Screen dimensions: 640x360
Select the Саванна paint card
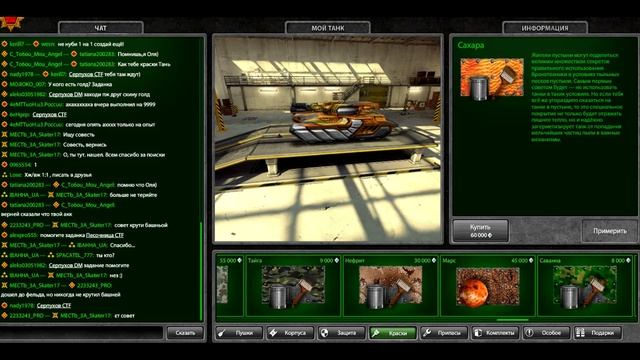(585, 286)
